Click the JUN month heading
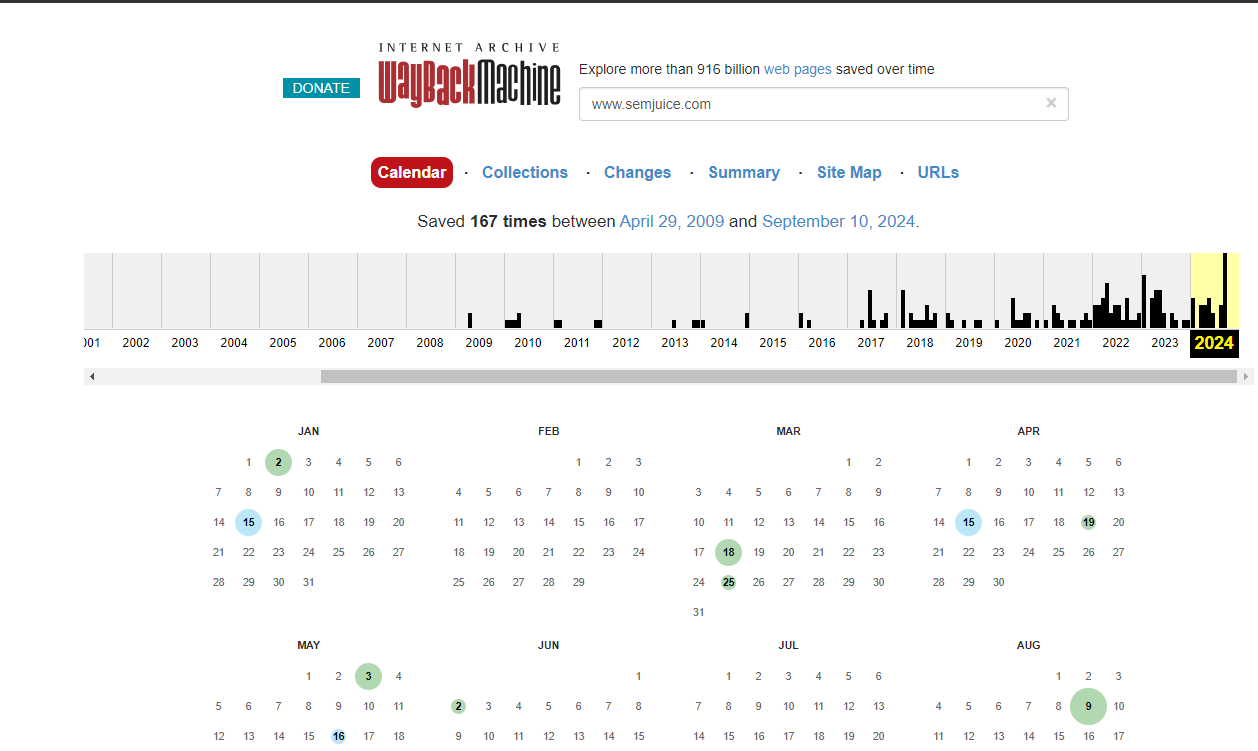Viewport: 1258px width, 751px height. (549, 645)
